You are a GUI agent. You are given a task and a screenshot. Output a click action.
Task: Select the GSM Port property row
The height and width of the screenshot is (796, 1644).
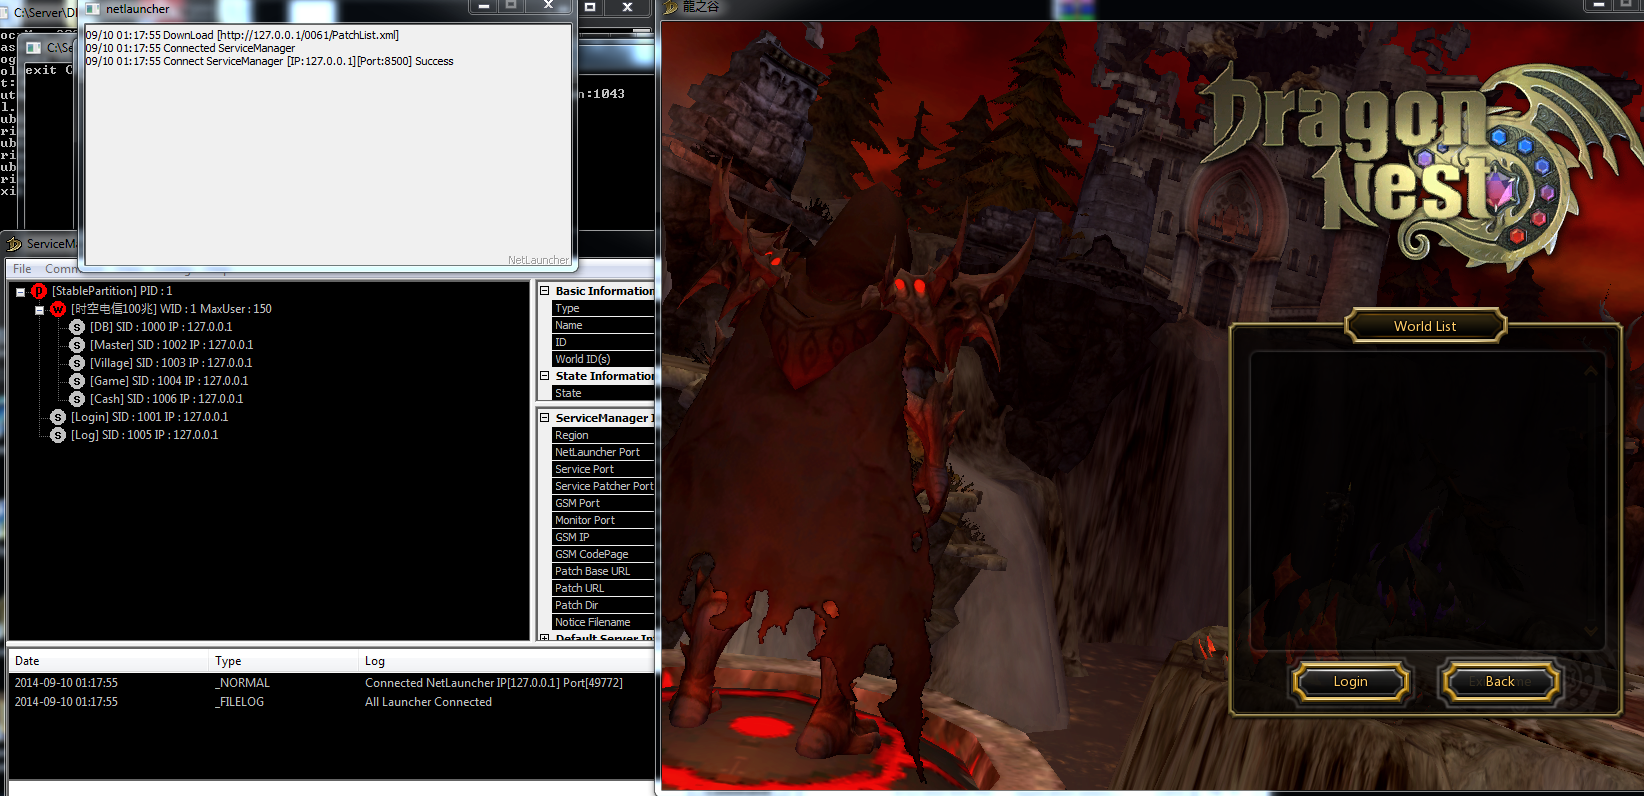tap(603, 503)
